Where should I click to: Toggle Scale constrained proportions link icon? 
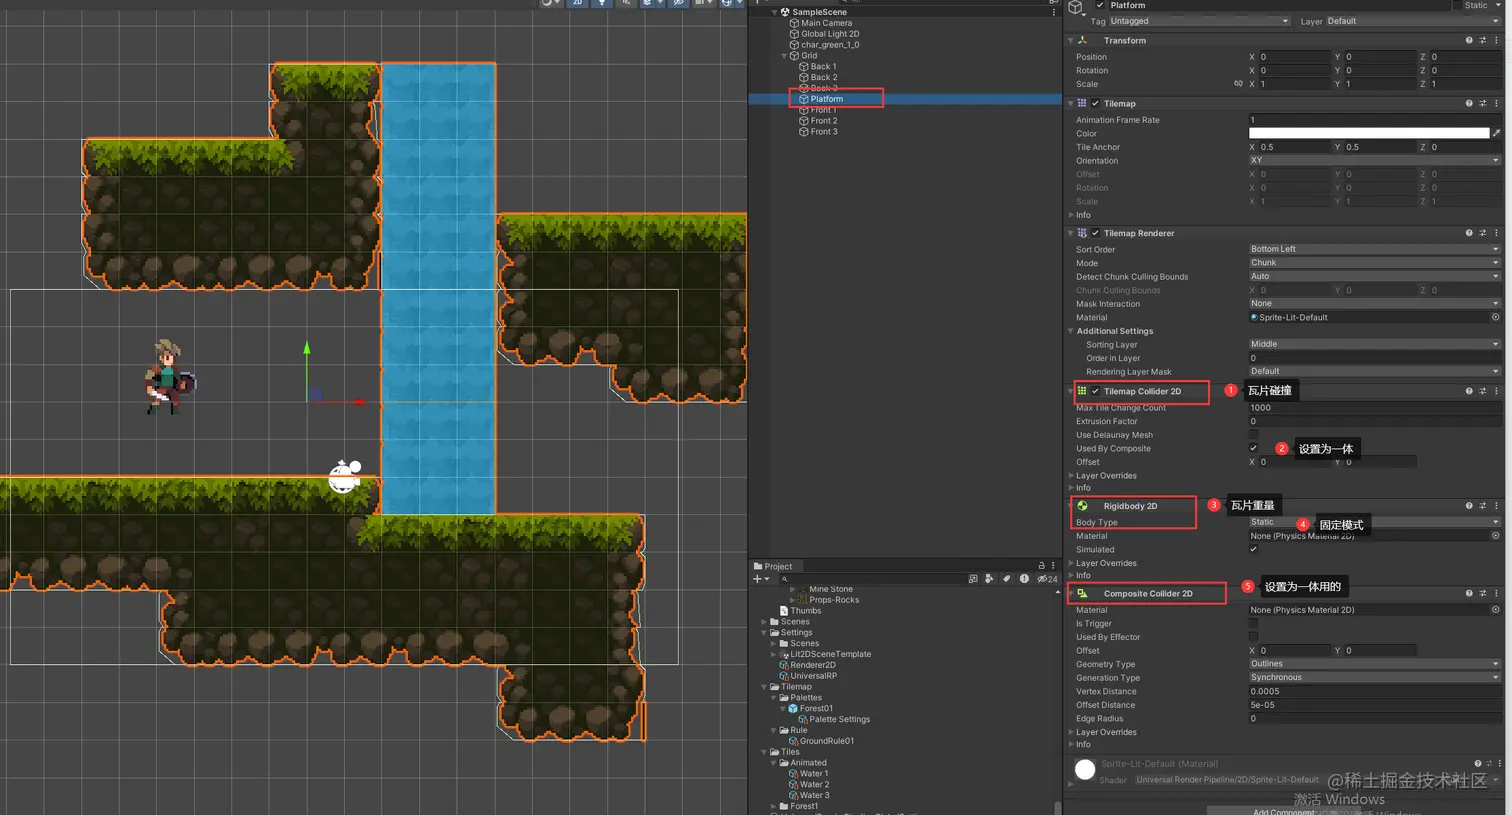coord(1238,84)
